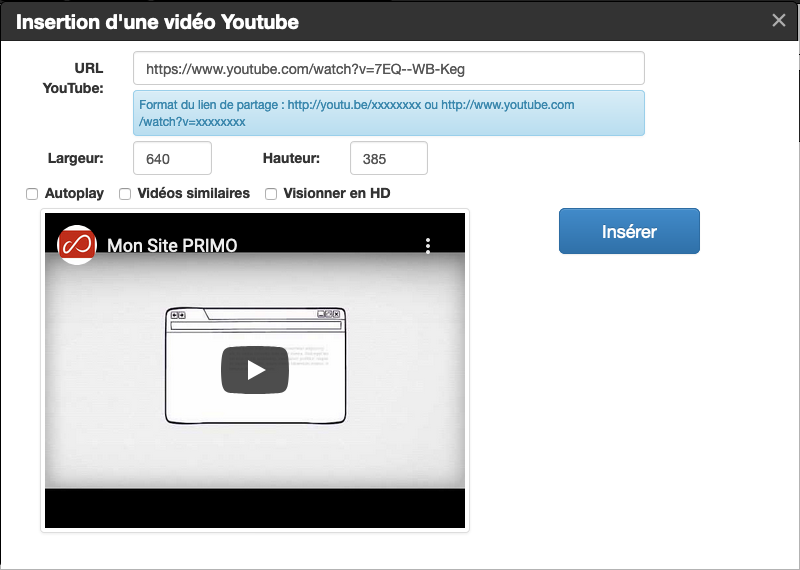Click the dialog title Insertion d'une vidéo Youtube
The height and width of the screenshot is (570, 800).
[157, 22]
